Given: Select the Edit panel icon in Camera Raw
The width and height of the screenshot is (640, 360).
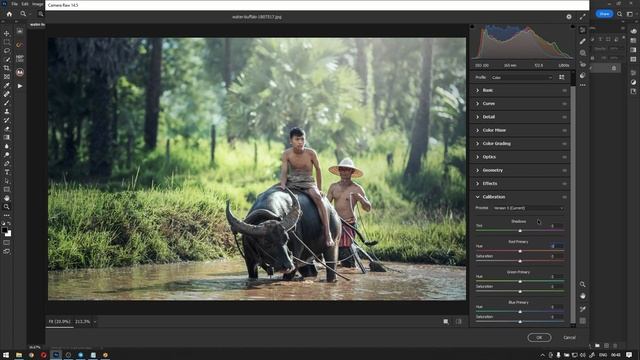Looking at the screenshot, I should tap(582, 30).
